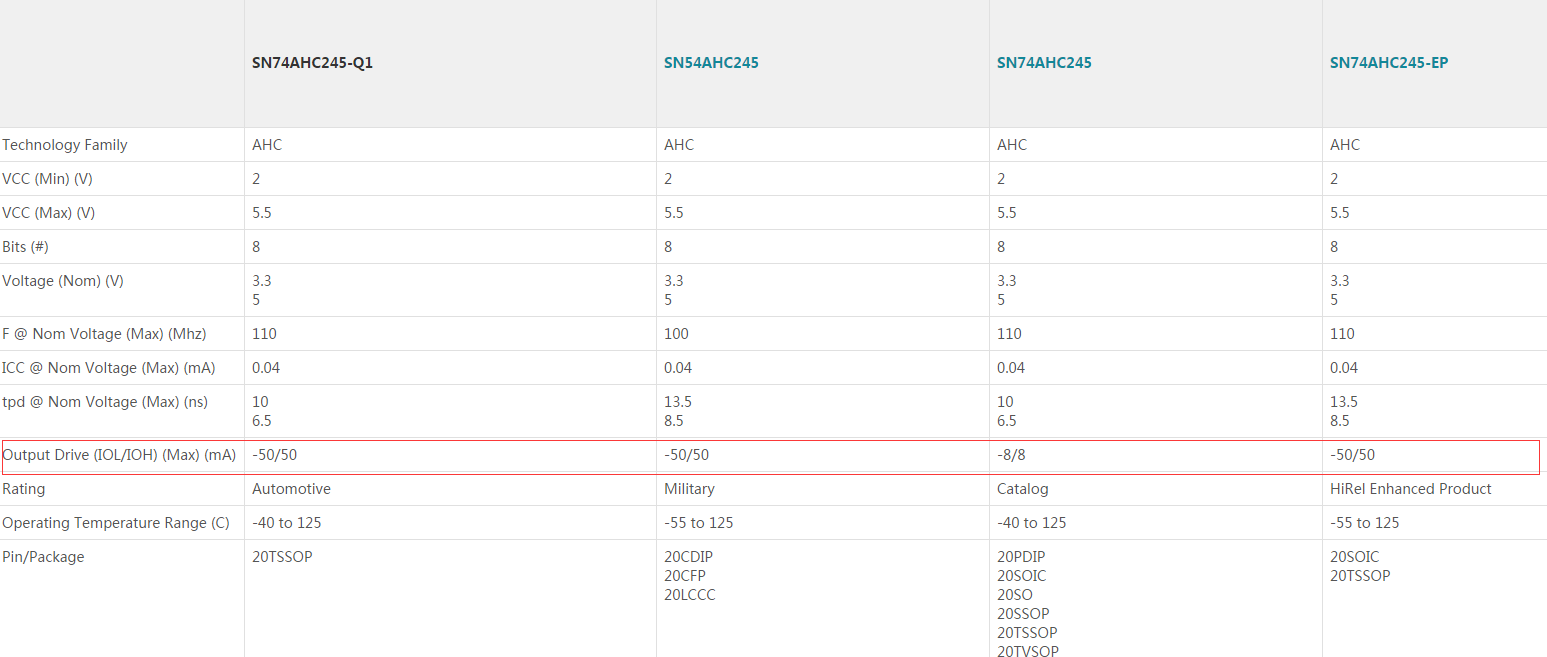Click the 20SO package value
1547x657 pixels.
1015,595
